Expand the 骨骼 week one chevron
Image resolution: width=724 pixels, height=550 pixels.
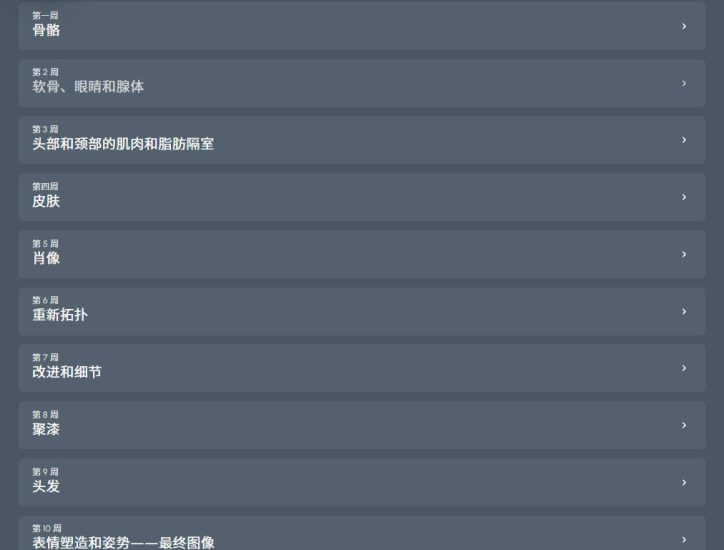pos(684,26)
